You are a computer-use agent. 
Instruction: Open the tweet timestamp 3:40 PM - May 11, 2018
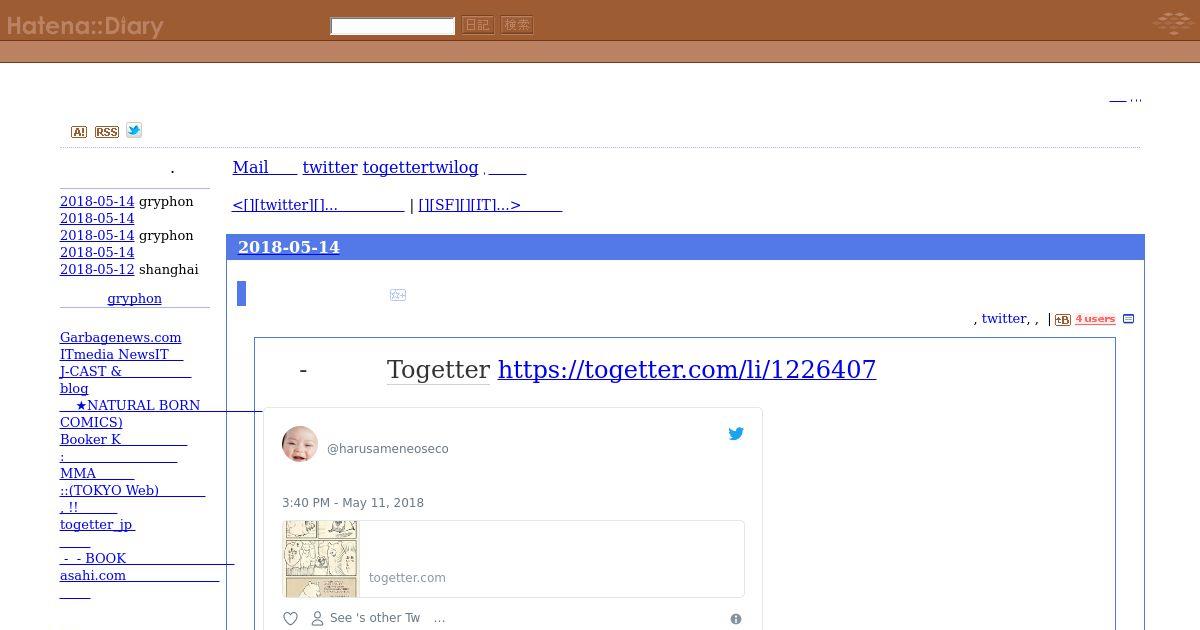[353, 503]
